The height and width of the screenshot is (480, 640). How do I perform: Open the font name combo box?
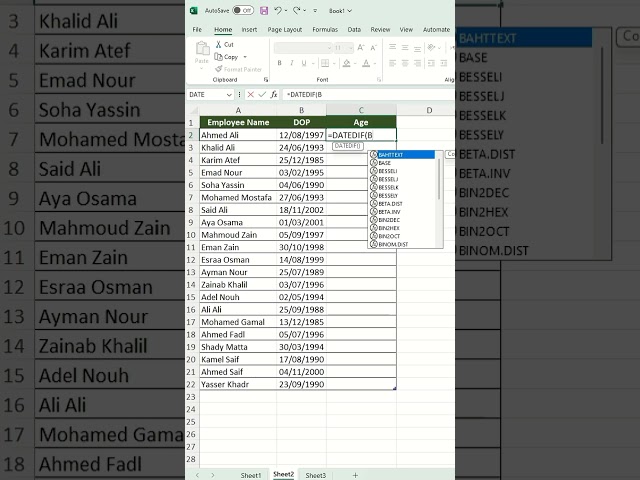[303, 48]
